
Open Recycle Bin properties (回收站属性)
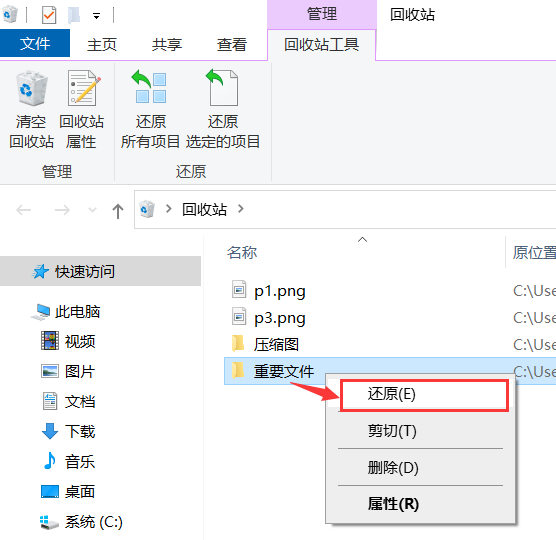pos(82,110)
